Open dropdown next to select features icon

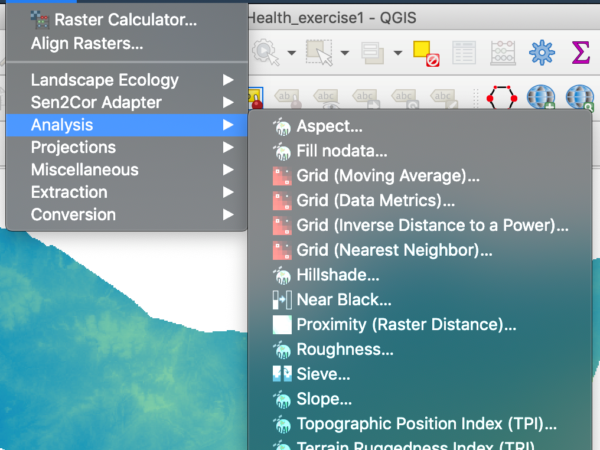[345, 53]
